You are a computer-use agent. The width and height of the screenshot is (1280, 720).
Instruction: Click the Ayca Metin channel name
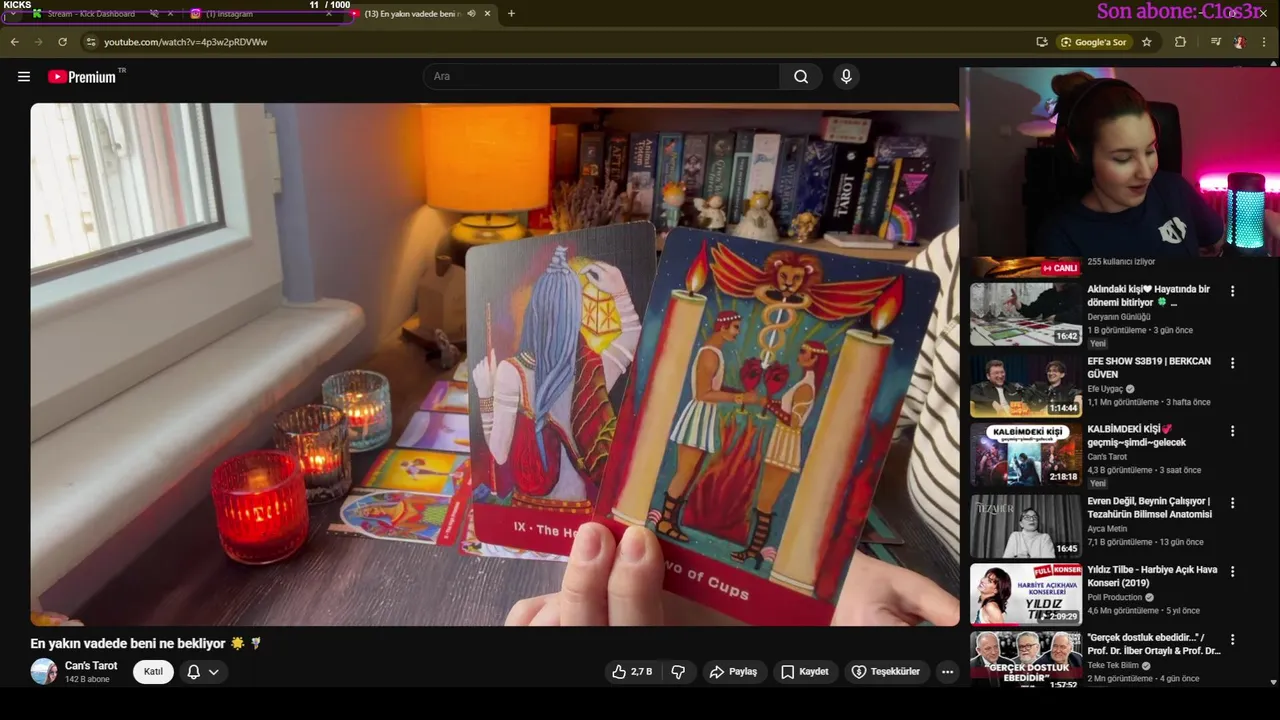pos(1108,529)
